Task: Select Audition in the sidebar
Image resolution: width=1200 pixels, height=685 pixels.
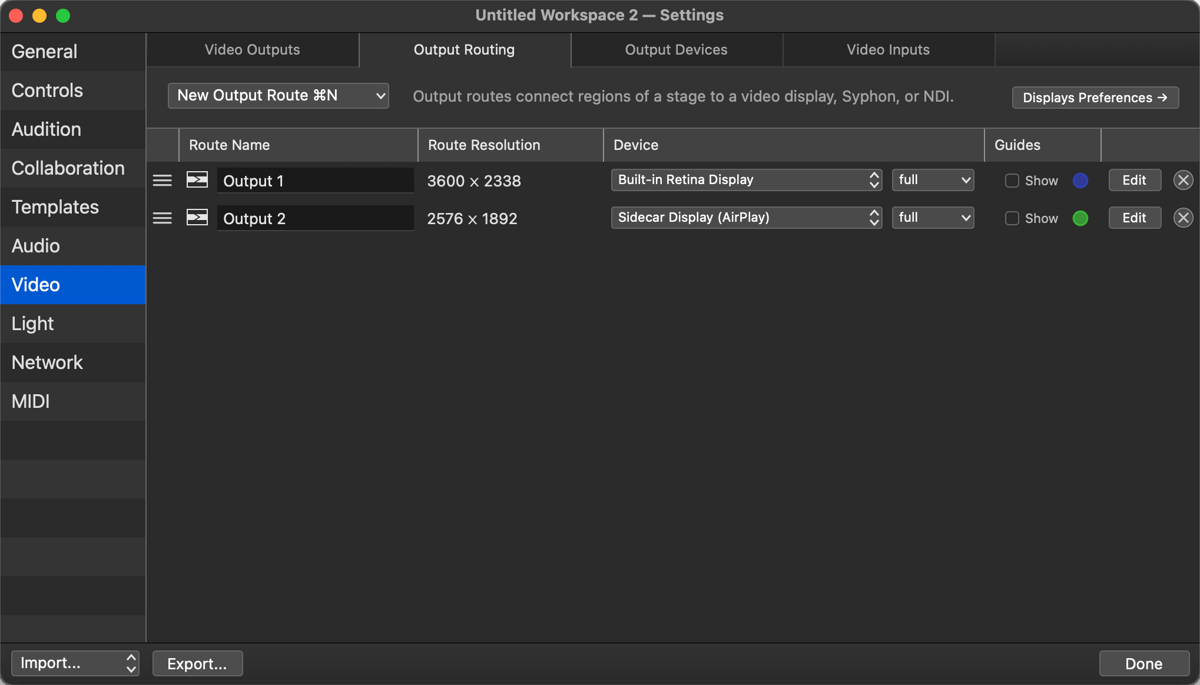Action: point(73,129)
